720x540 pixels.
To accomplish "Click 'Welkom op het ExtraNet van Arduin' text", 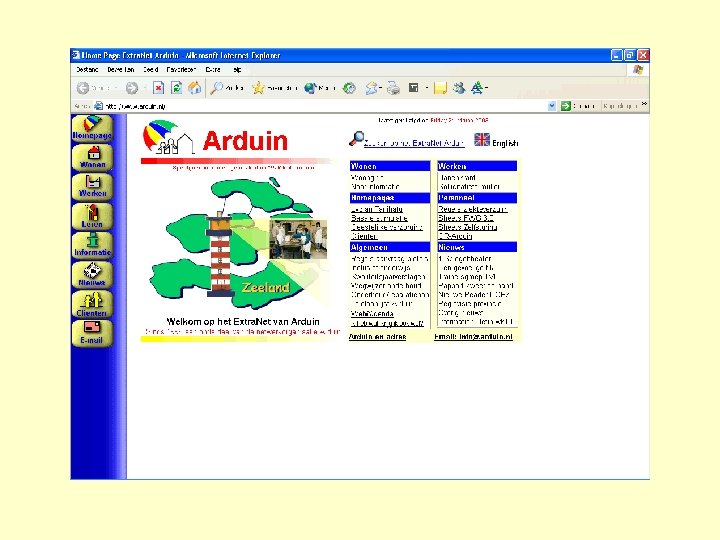I will (243, 321).
